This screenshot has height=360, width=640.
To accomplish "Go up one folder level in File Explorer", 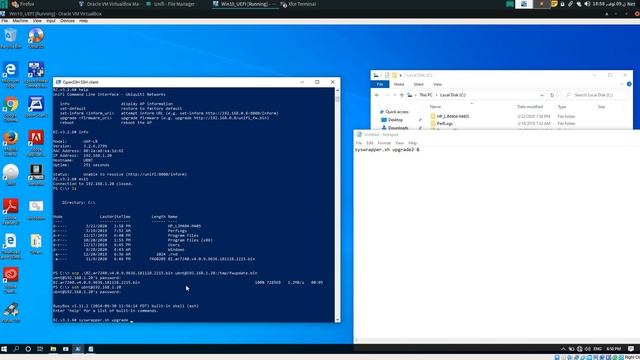I will click(402, 95).
